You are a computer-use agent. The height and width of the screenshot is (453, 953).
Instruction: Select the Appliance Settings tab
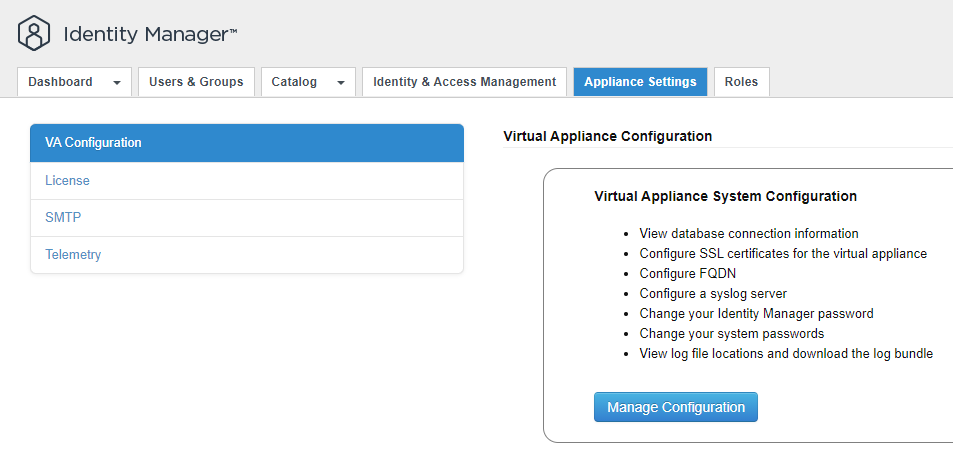coord(640,82)
